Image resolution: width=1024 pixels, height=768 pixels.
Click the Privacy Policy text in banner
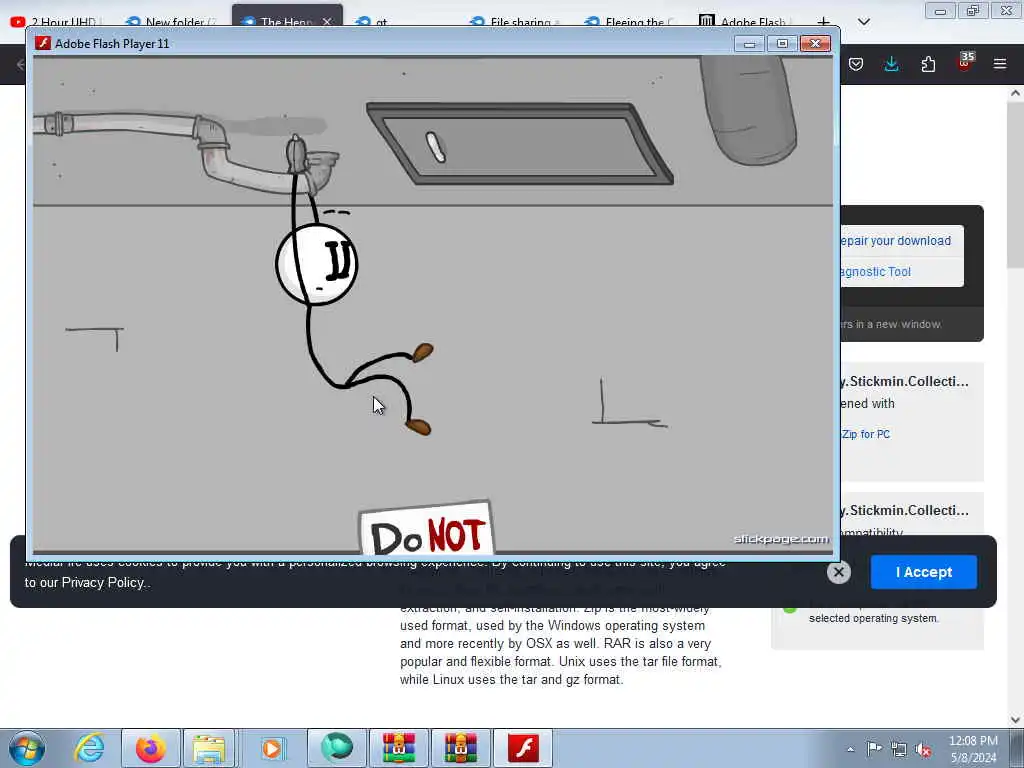point(103,583)
